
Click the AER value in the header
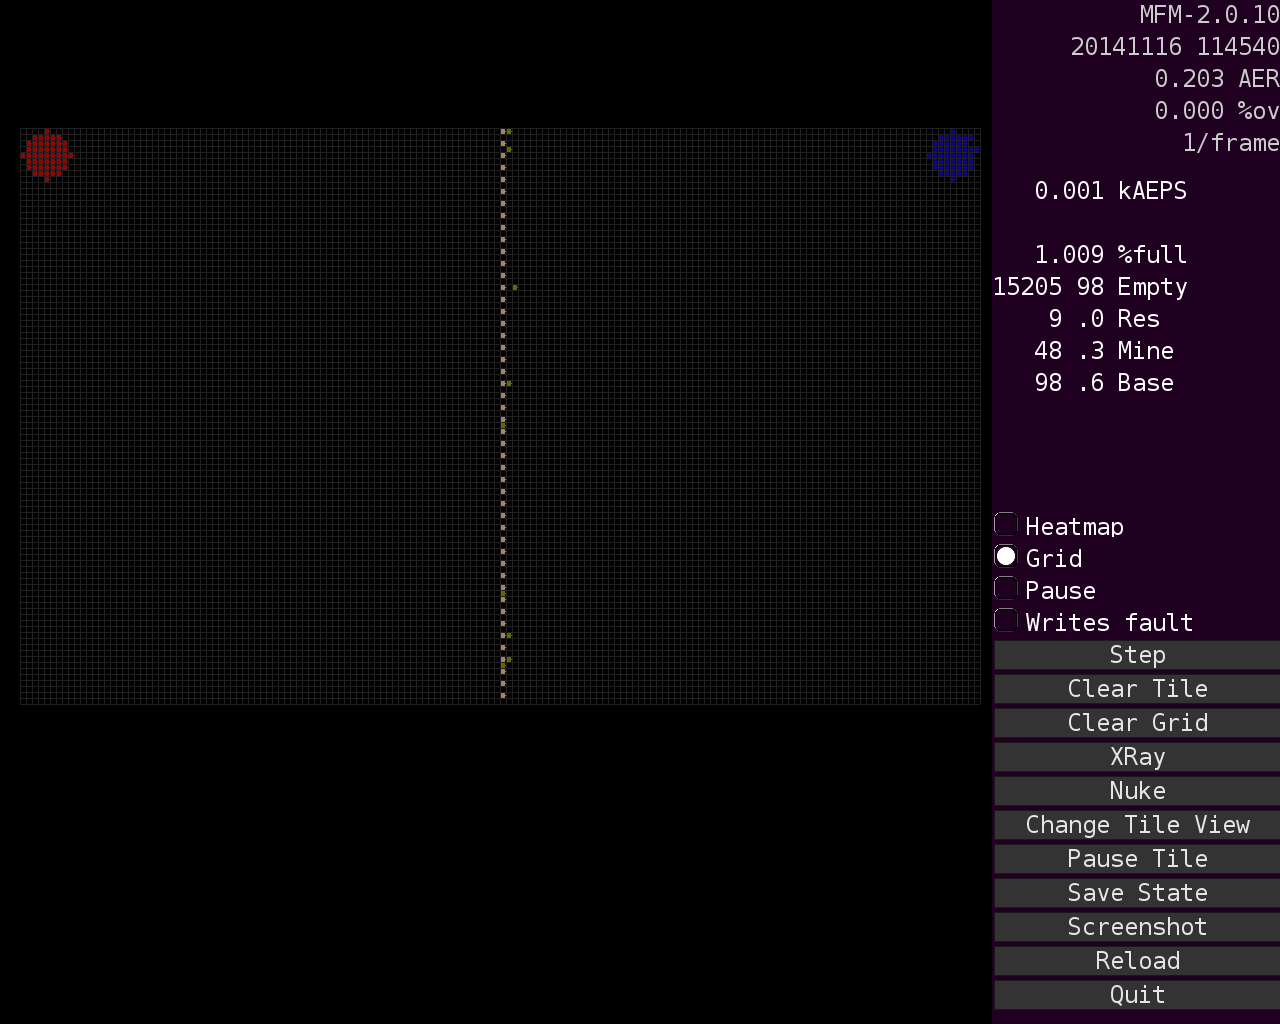[x=1216, y=79]
